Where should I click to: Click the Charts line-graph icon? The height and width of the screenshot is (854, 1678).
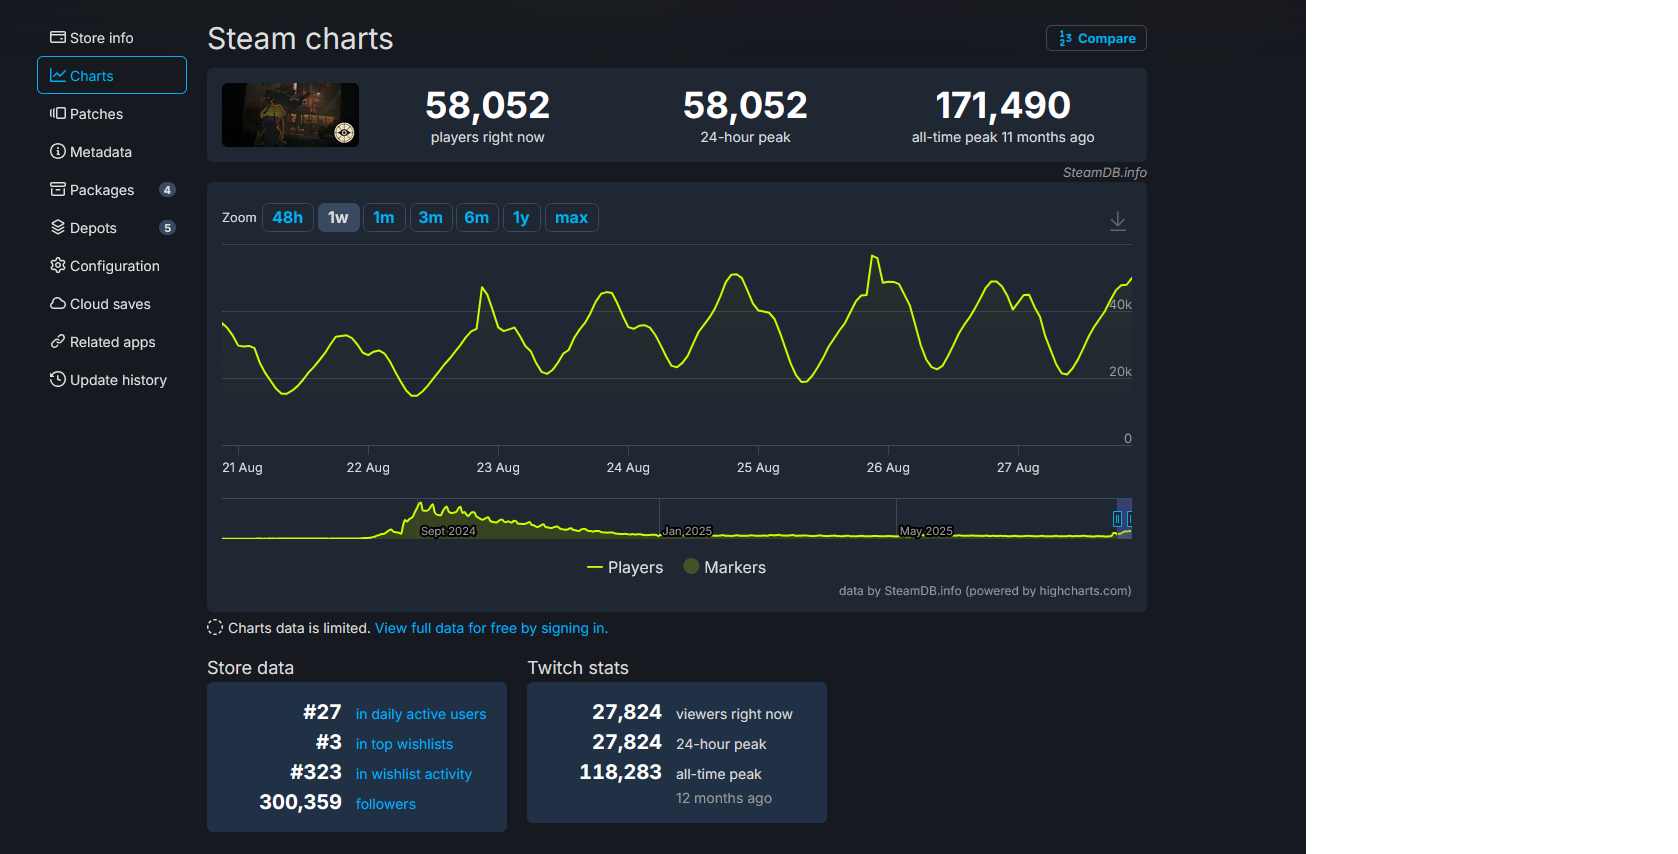pos(58,75)
